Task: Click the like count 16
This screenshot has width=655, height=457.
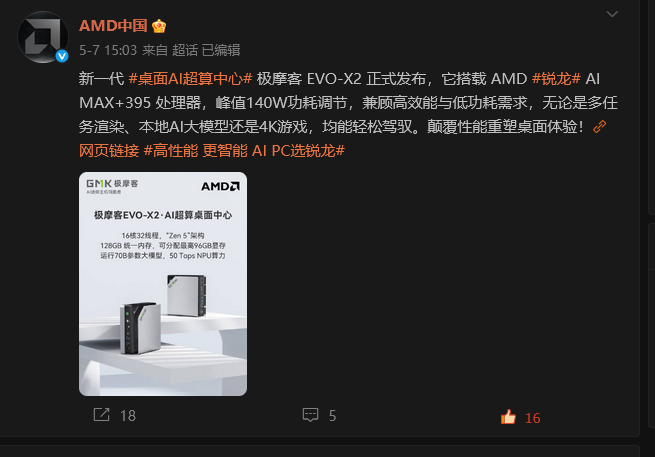Action: pos(533,418)
